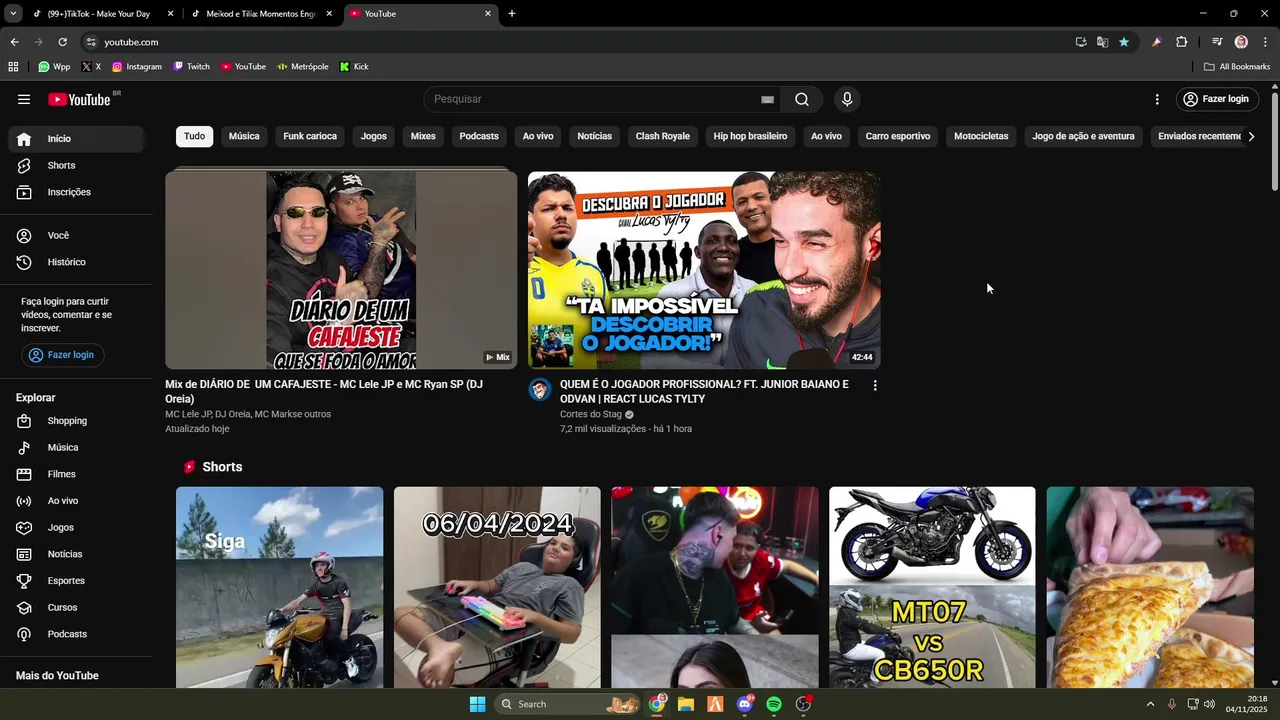Go back in browser
Screen dimensions: 1280x720
pyautogui.click(x=14, y=42)
